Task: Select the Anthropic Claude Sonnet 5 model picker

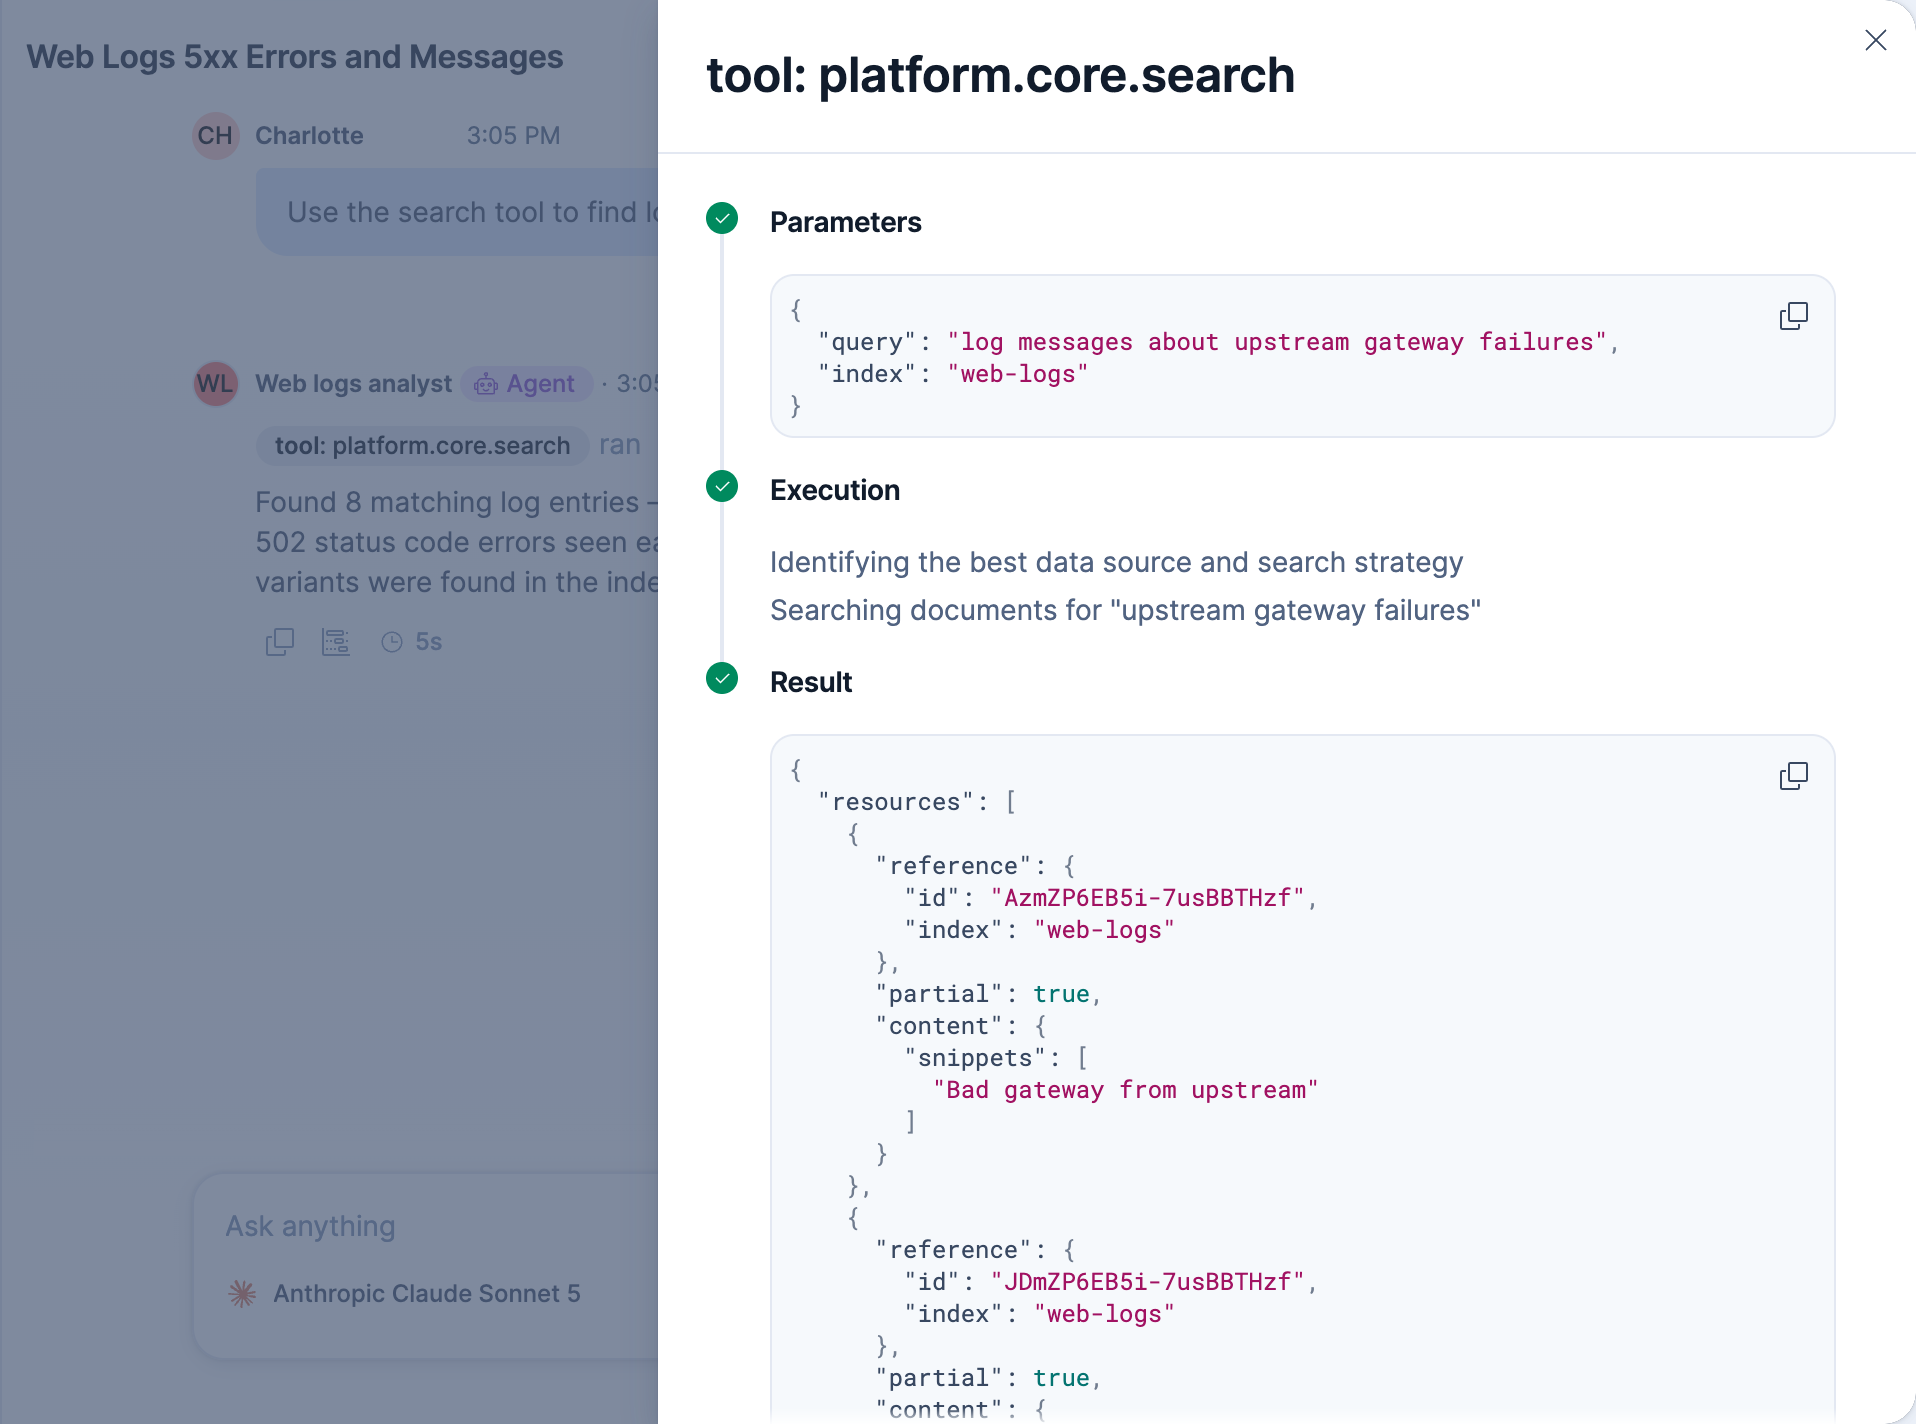Action: [404, 1293]
